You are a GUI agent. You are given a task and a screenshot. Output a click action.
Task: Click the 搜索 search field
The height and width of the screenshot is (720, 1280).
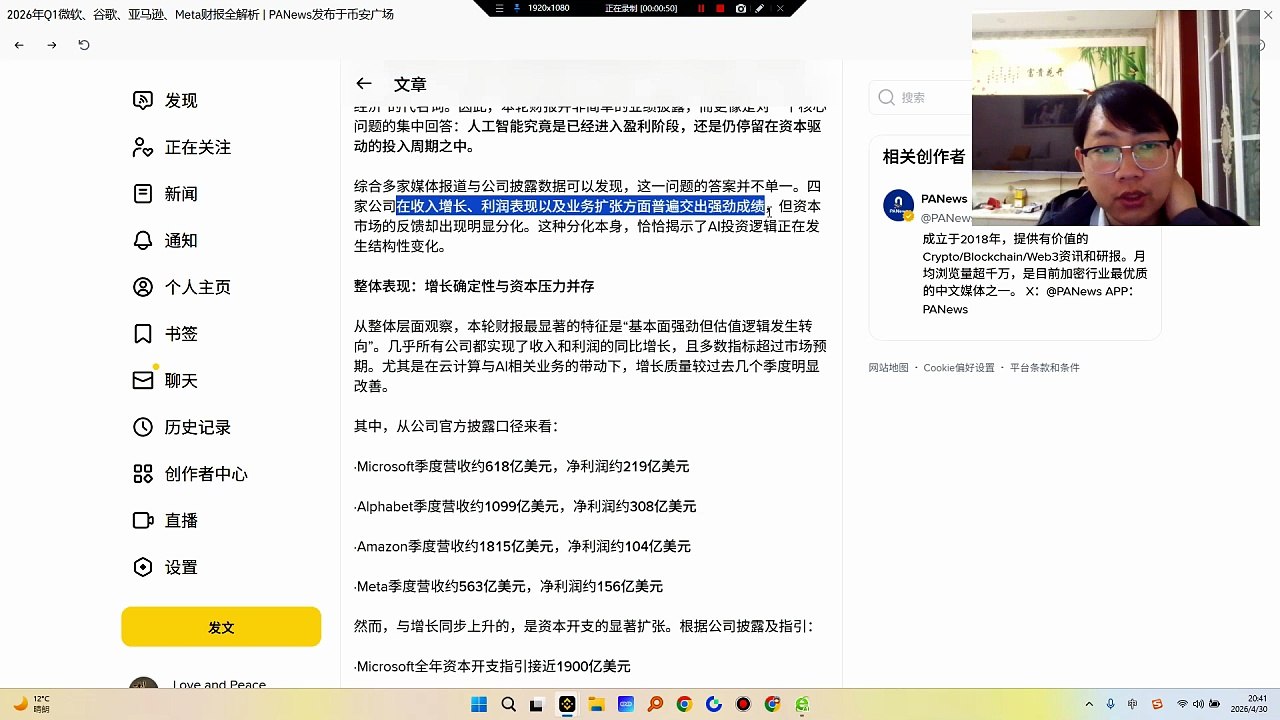point(920,97)
